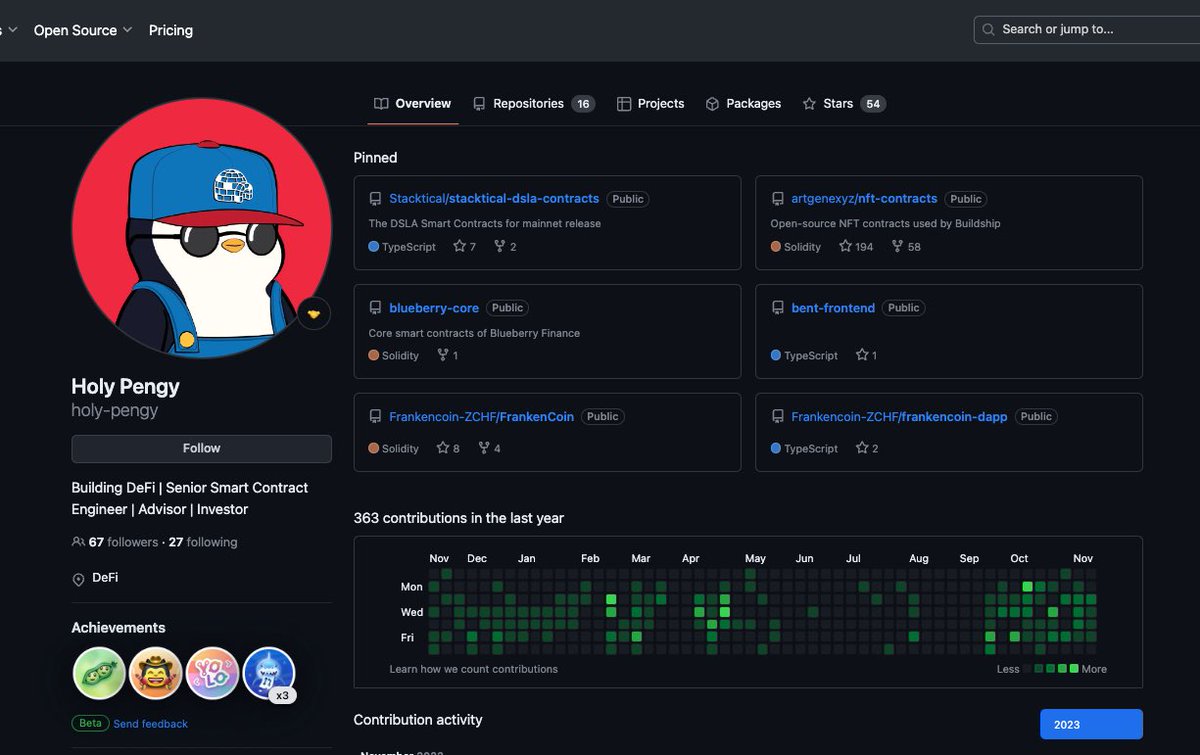This screenshot has height=755, width=1200.
Task: Click the Beta label
Action: [x=90, y=723]
